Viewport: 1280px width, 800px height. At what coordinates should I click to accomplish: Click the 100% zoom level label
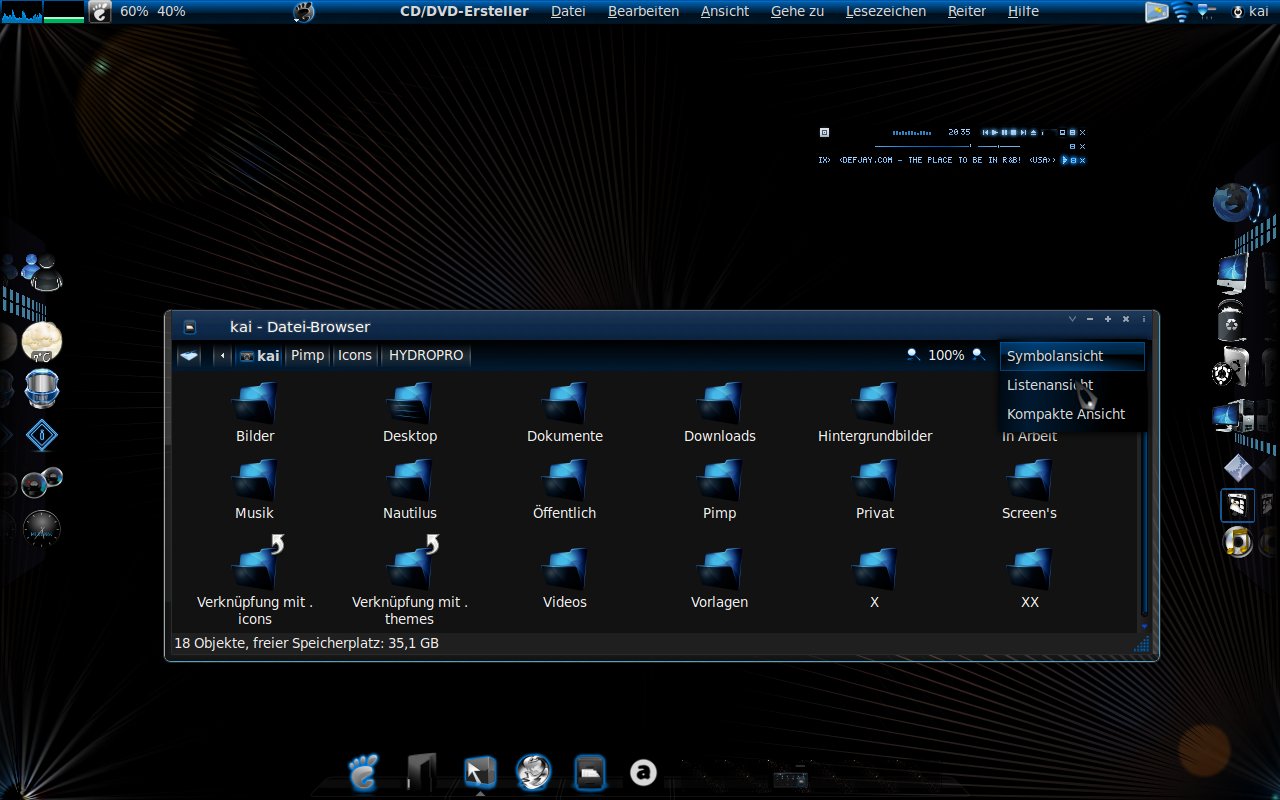[946, 355]
